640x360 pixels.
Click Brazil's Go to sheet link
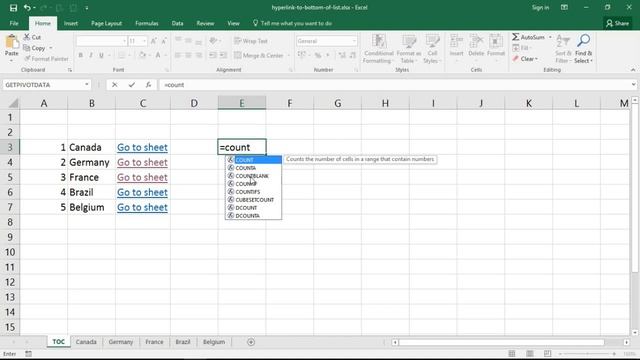pos(142,192)
